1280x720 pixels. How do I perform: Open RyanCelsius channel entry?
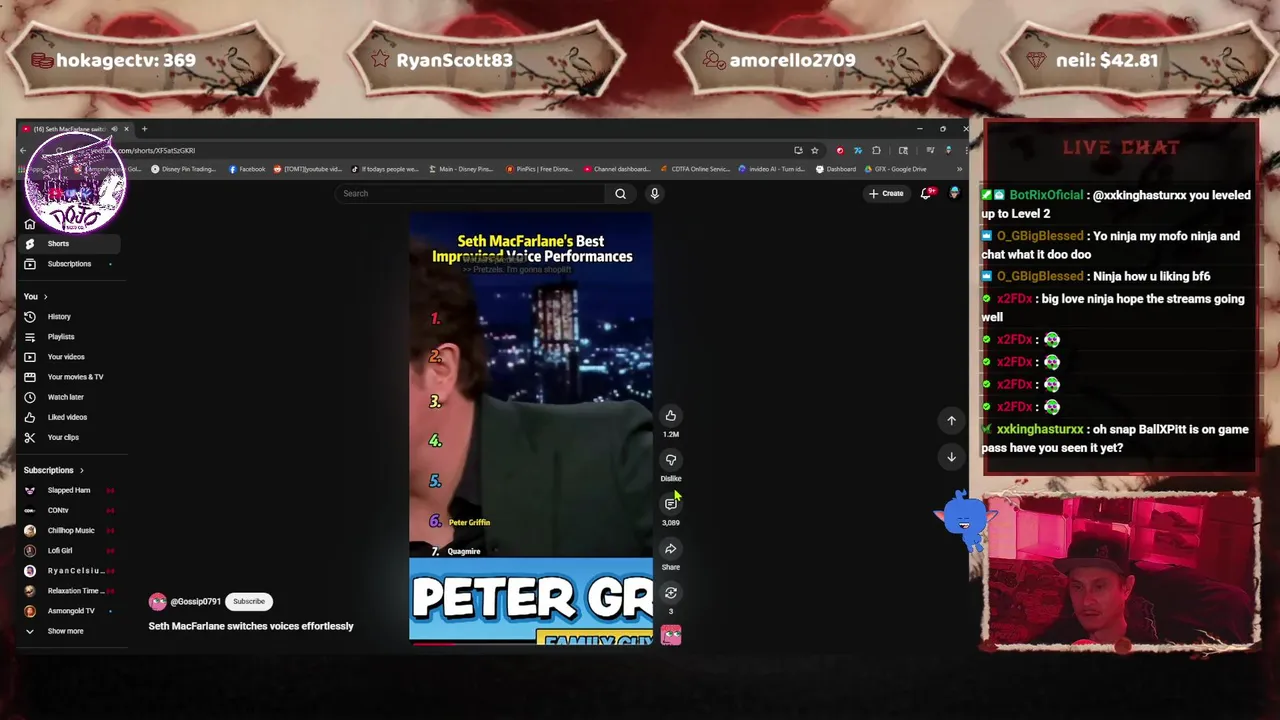[70, 571]
